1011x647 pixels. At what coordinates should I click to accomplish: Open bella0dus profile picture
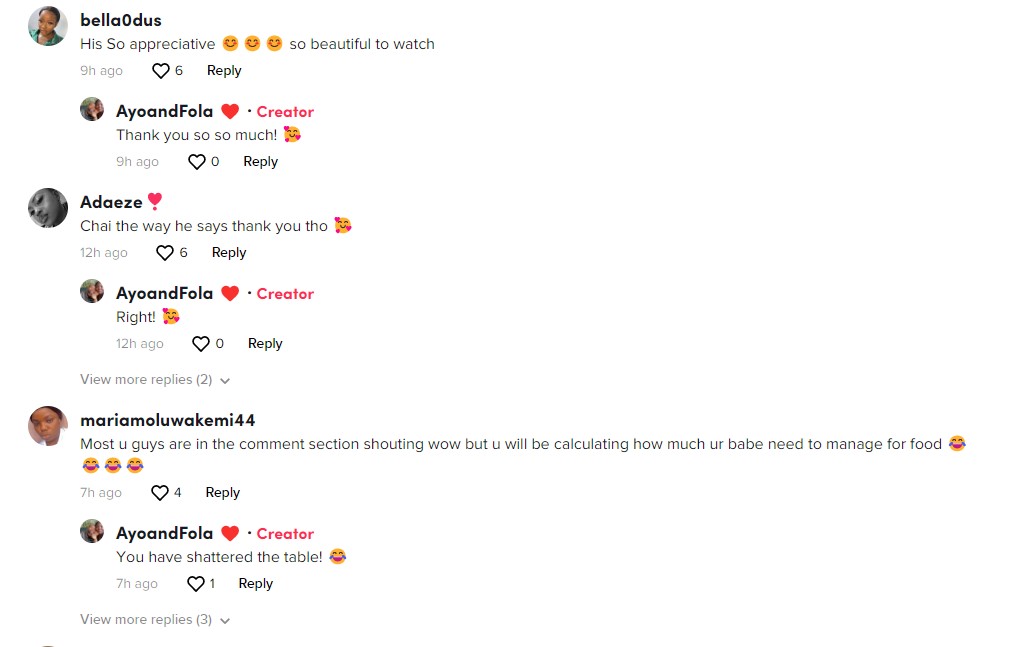[48, 26]
